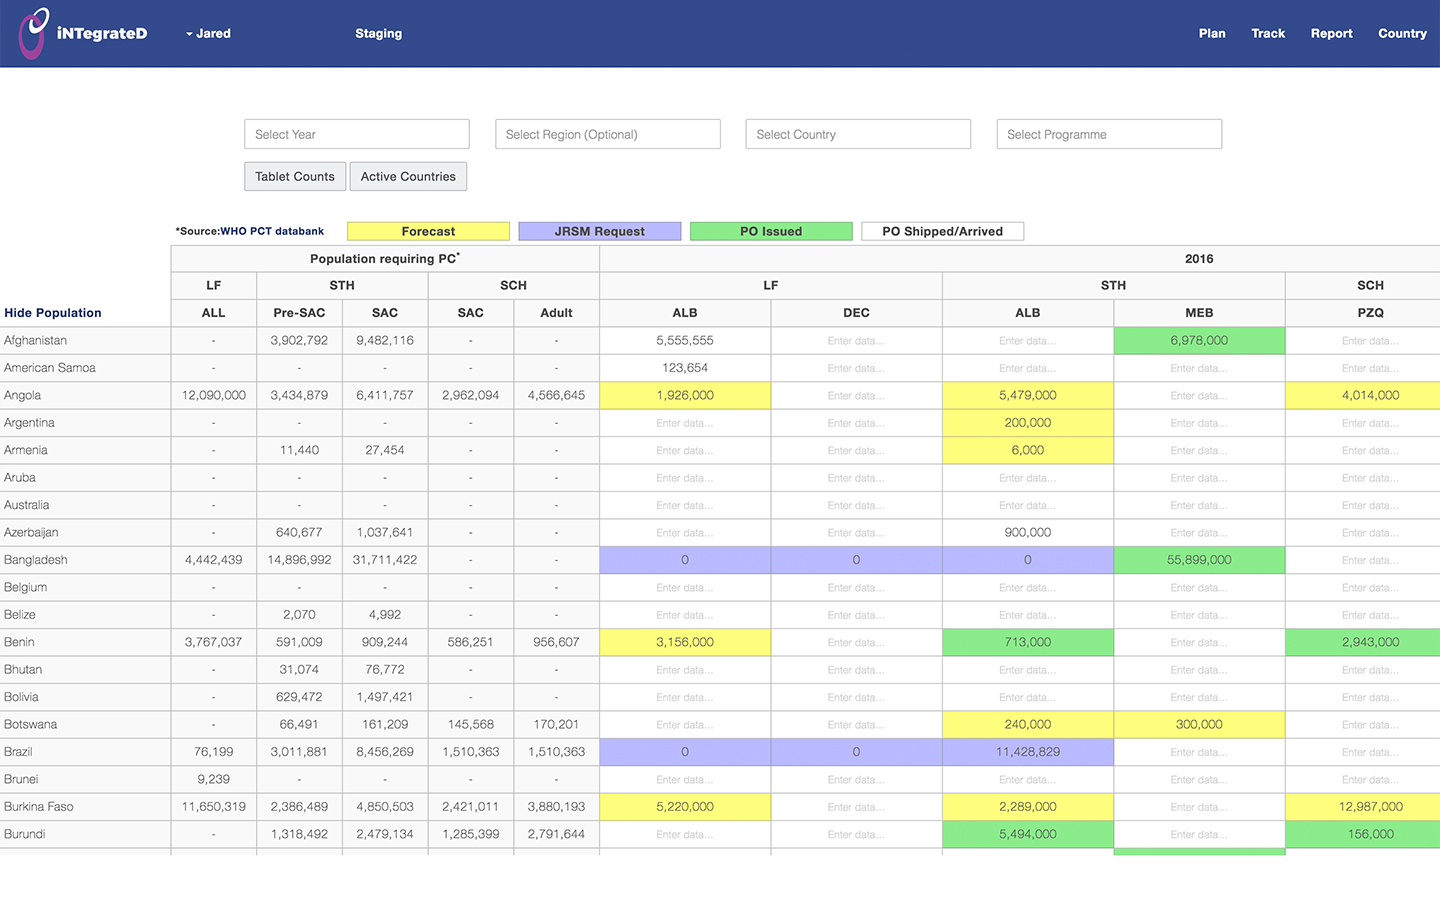
Task: Click Argentina STH ALB cell 200,000
Action: click(1028, 423)
